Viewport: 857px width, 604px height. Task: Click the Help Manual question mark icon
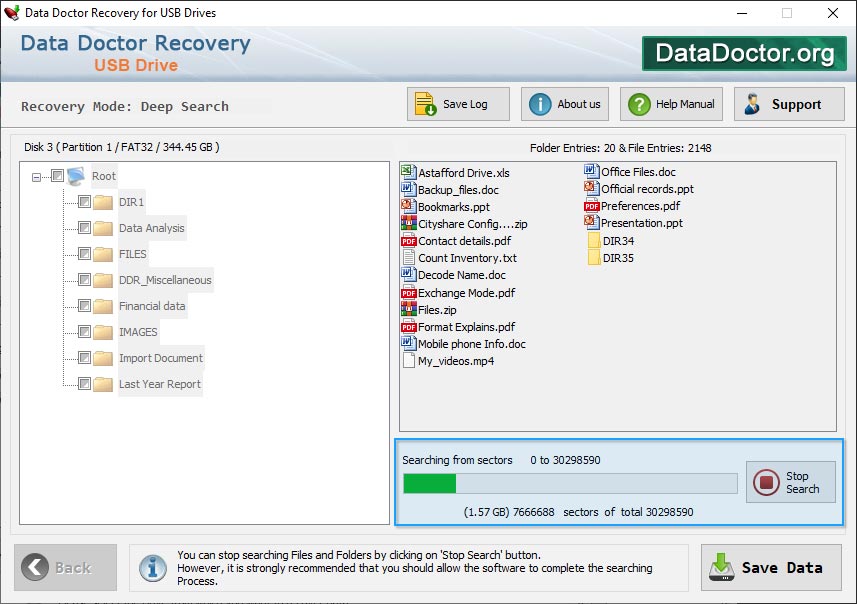[639, 104]
